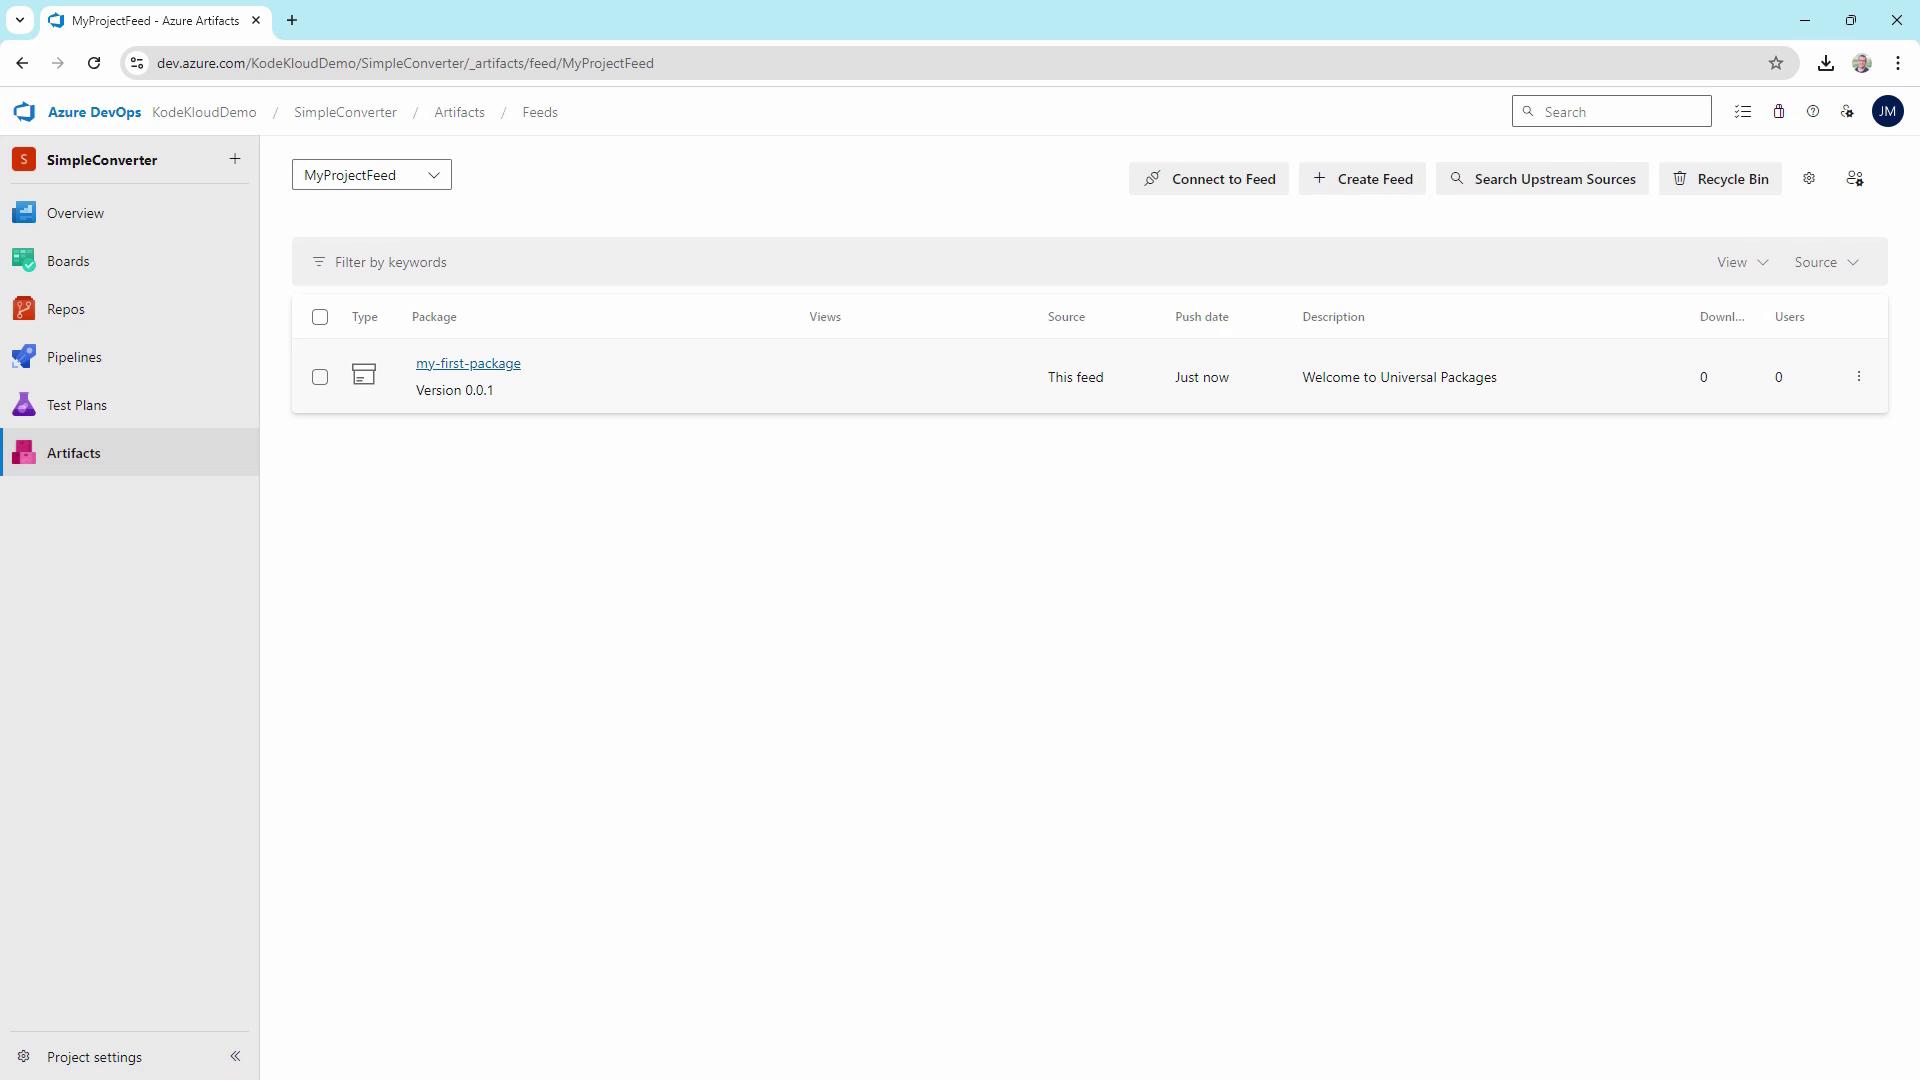This screenshot has height=1080, width=1920.
Task: Collapse the left navigation sidebar
Action: 235,1056
